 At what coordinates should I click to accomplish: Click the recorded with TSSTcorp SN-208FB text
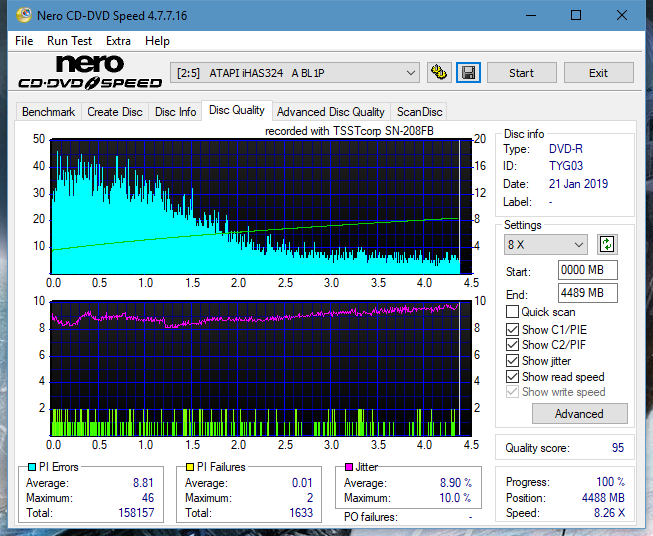pyautogui.click(x=349, y=131)
